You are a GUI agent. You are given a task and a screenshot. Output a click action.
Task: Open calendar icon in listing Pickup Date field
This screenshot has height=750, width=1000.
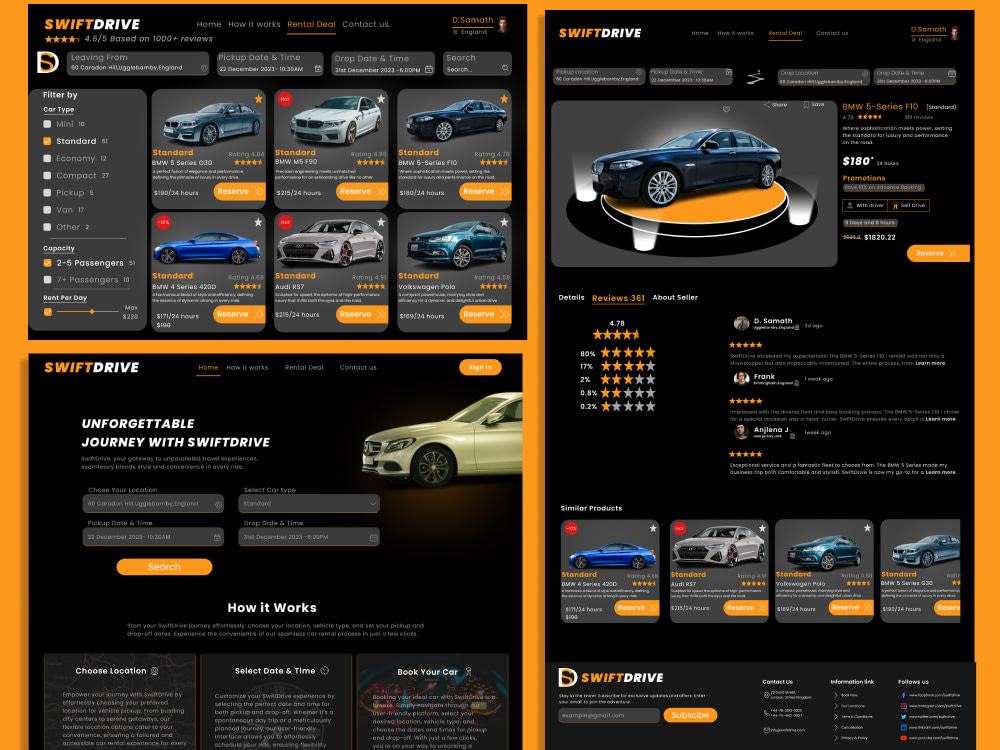click(x=318, y=69)
